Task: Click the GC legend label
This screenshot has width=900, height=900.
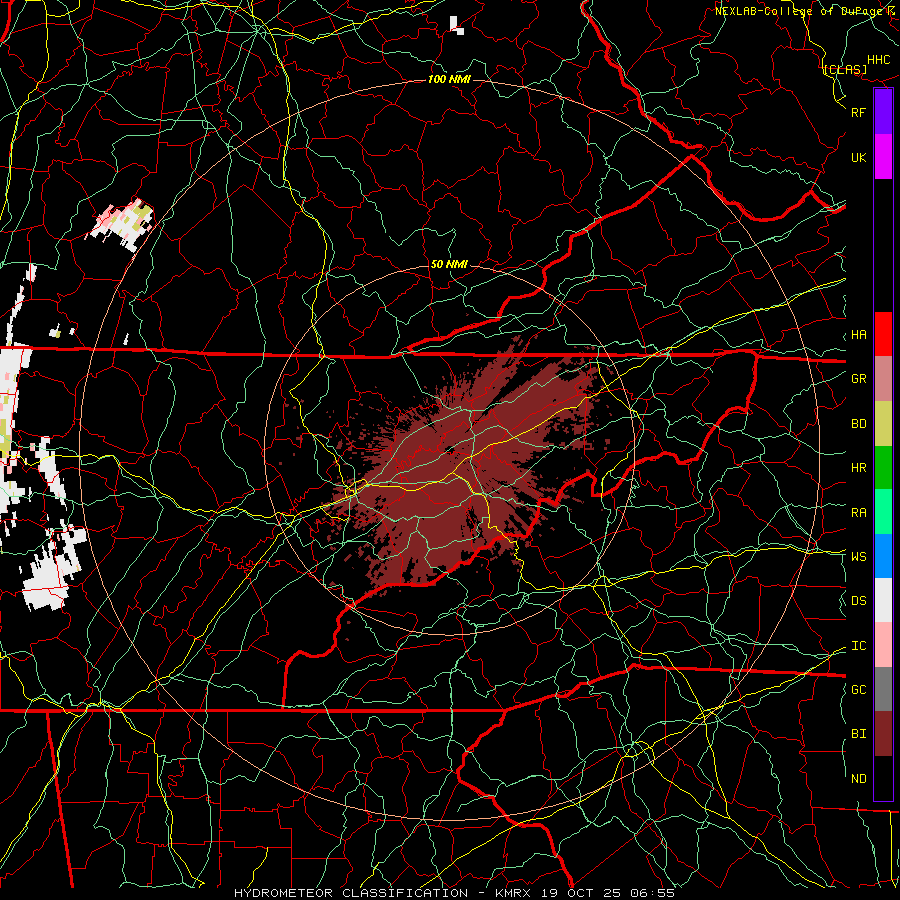Action: [x=859, y=690]
